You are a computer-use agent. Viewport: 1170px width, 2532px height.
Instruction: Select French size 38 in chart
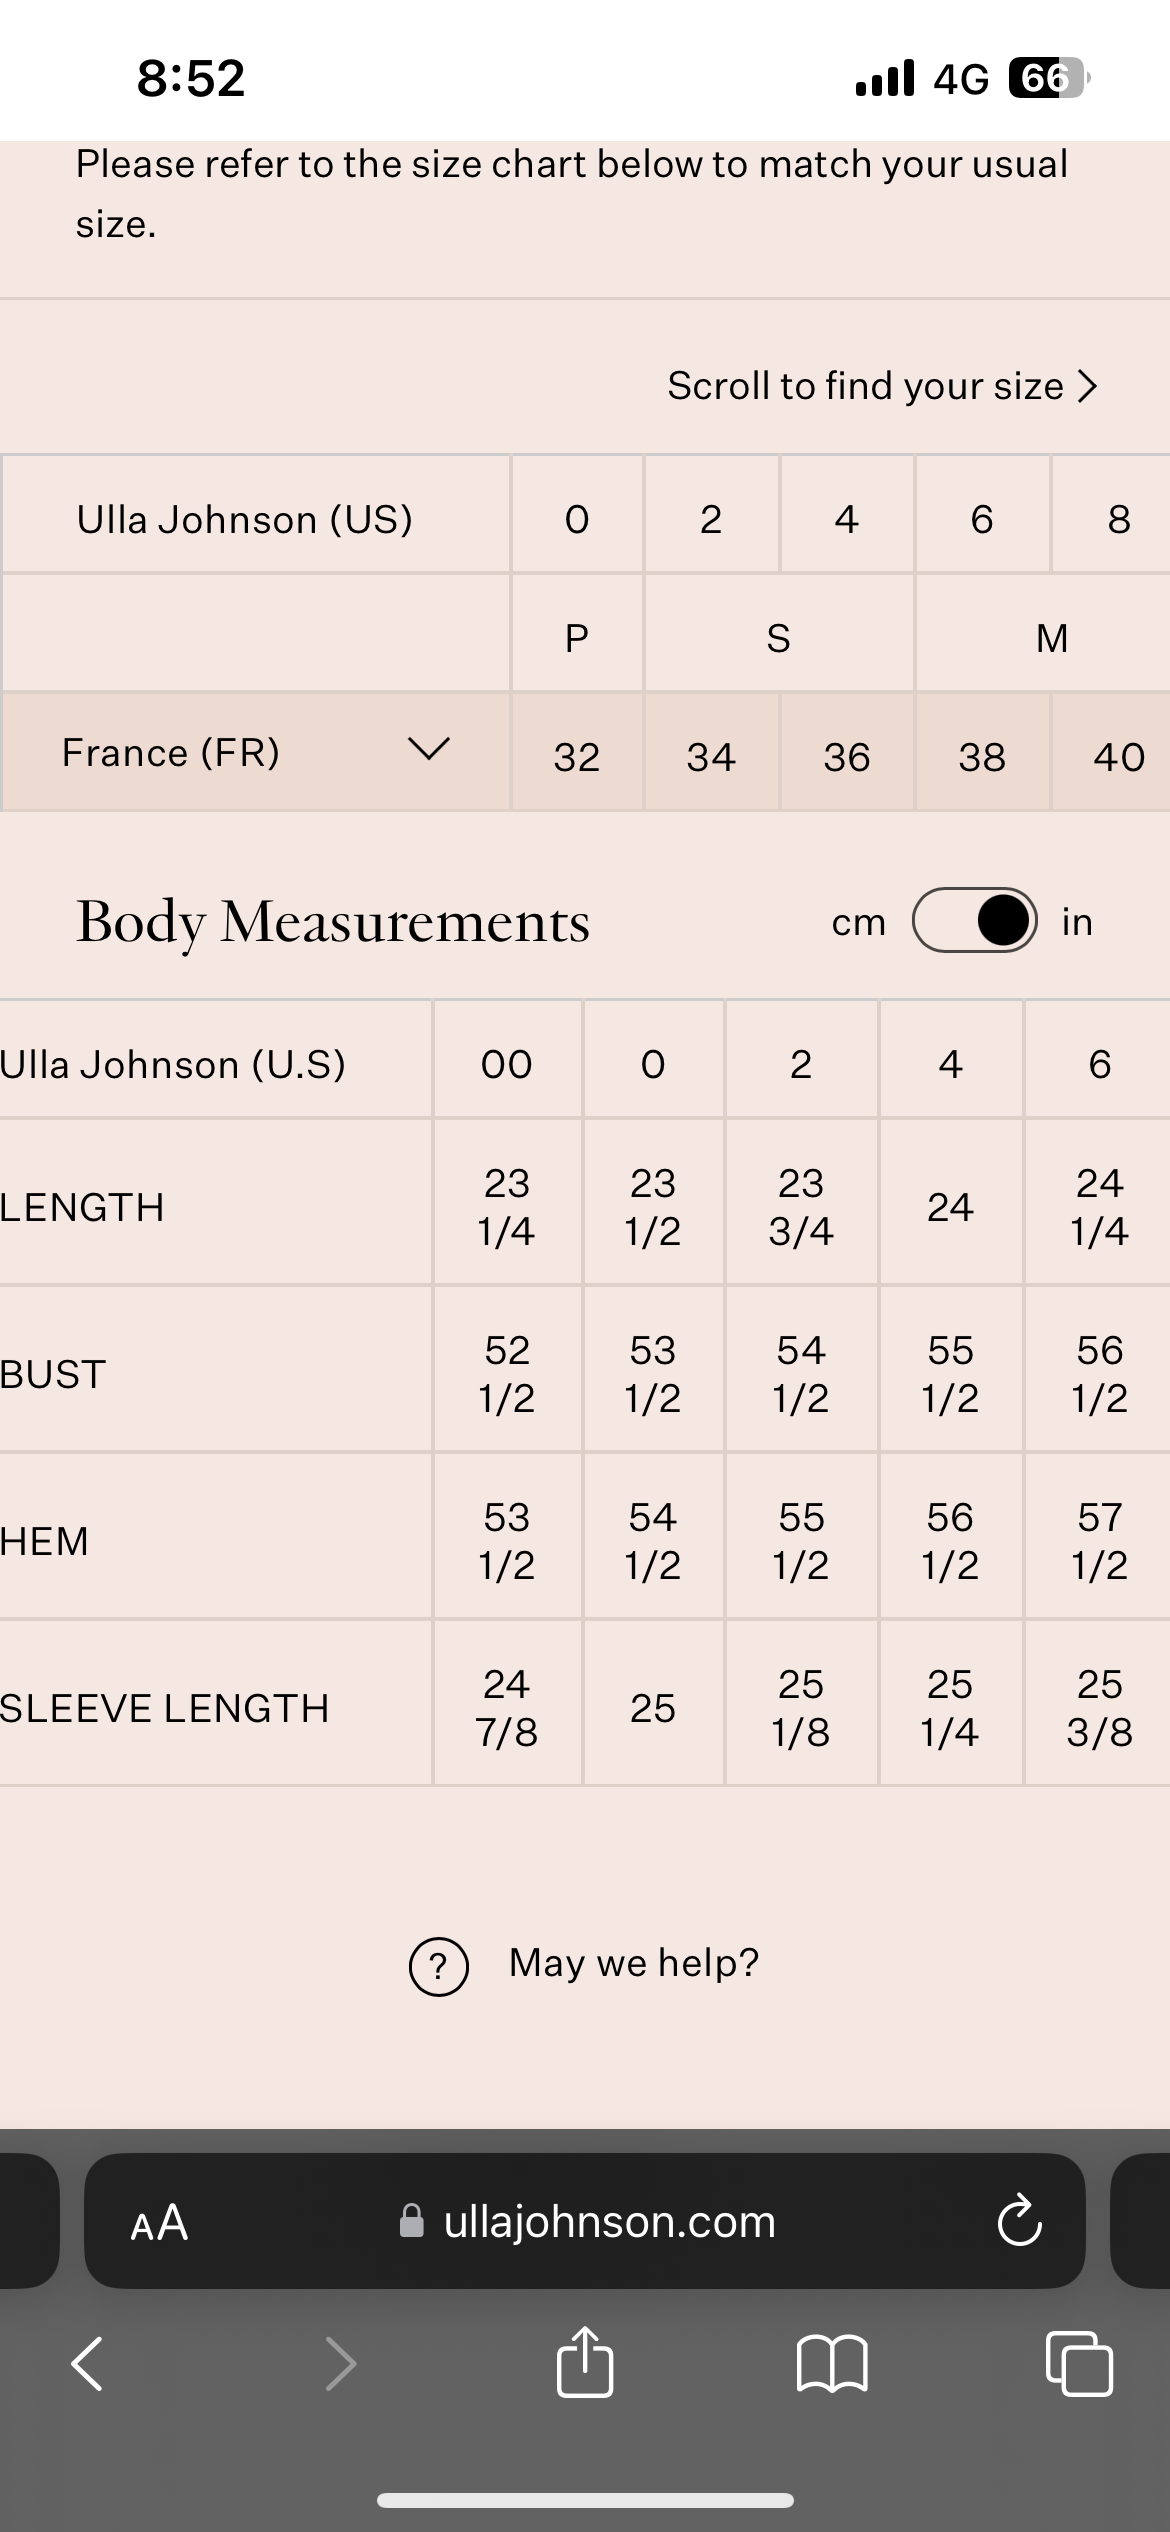[x=982, y=757]
